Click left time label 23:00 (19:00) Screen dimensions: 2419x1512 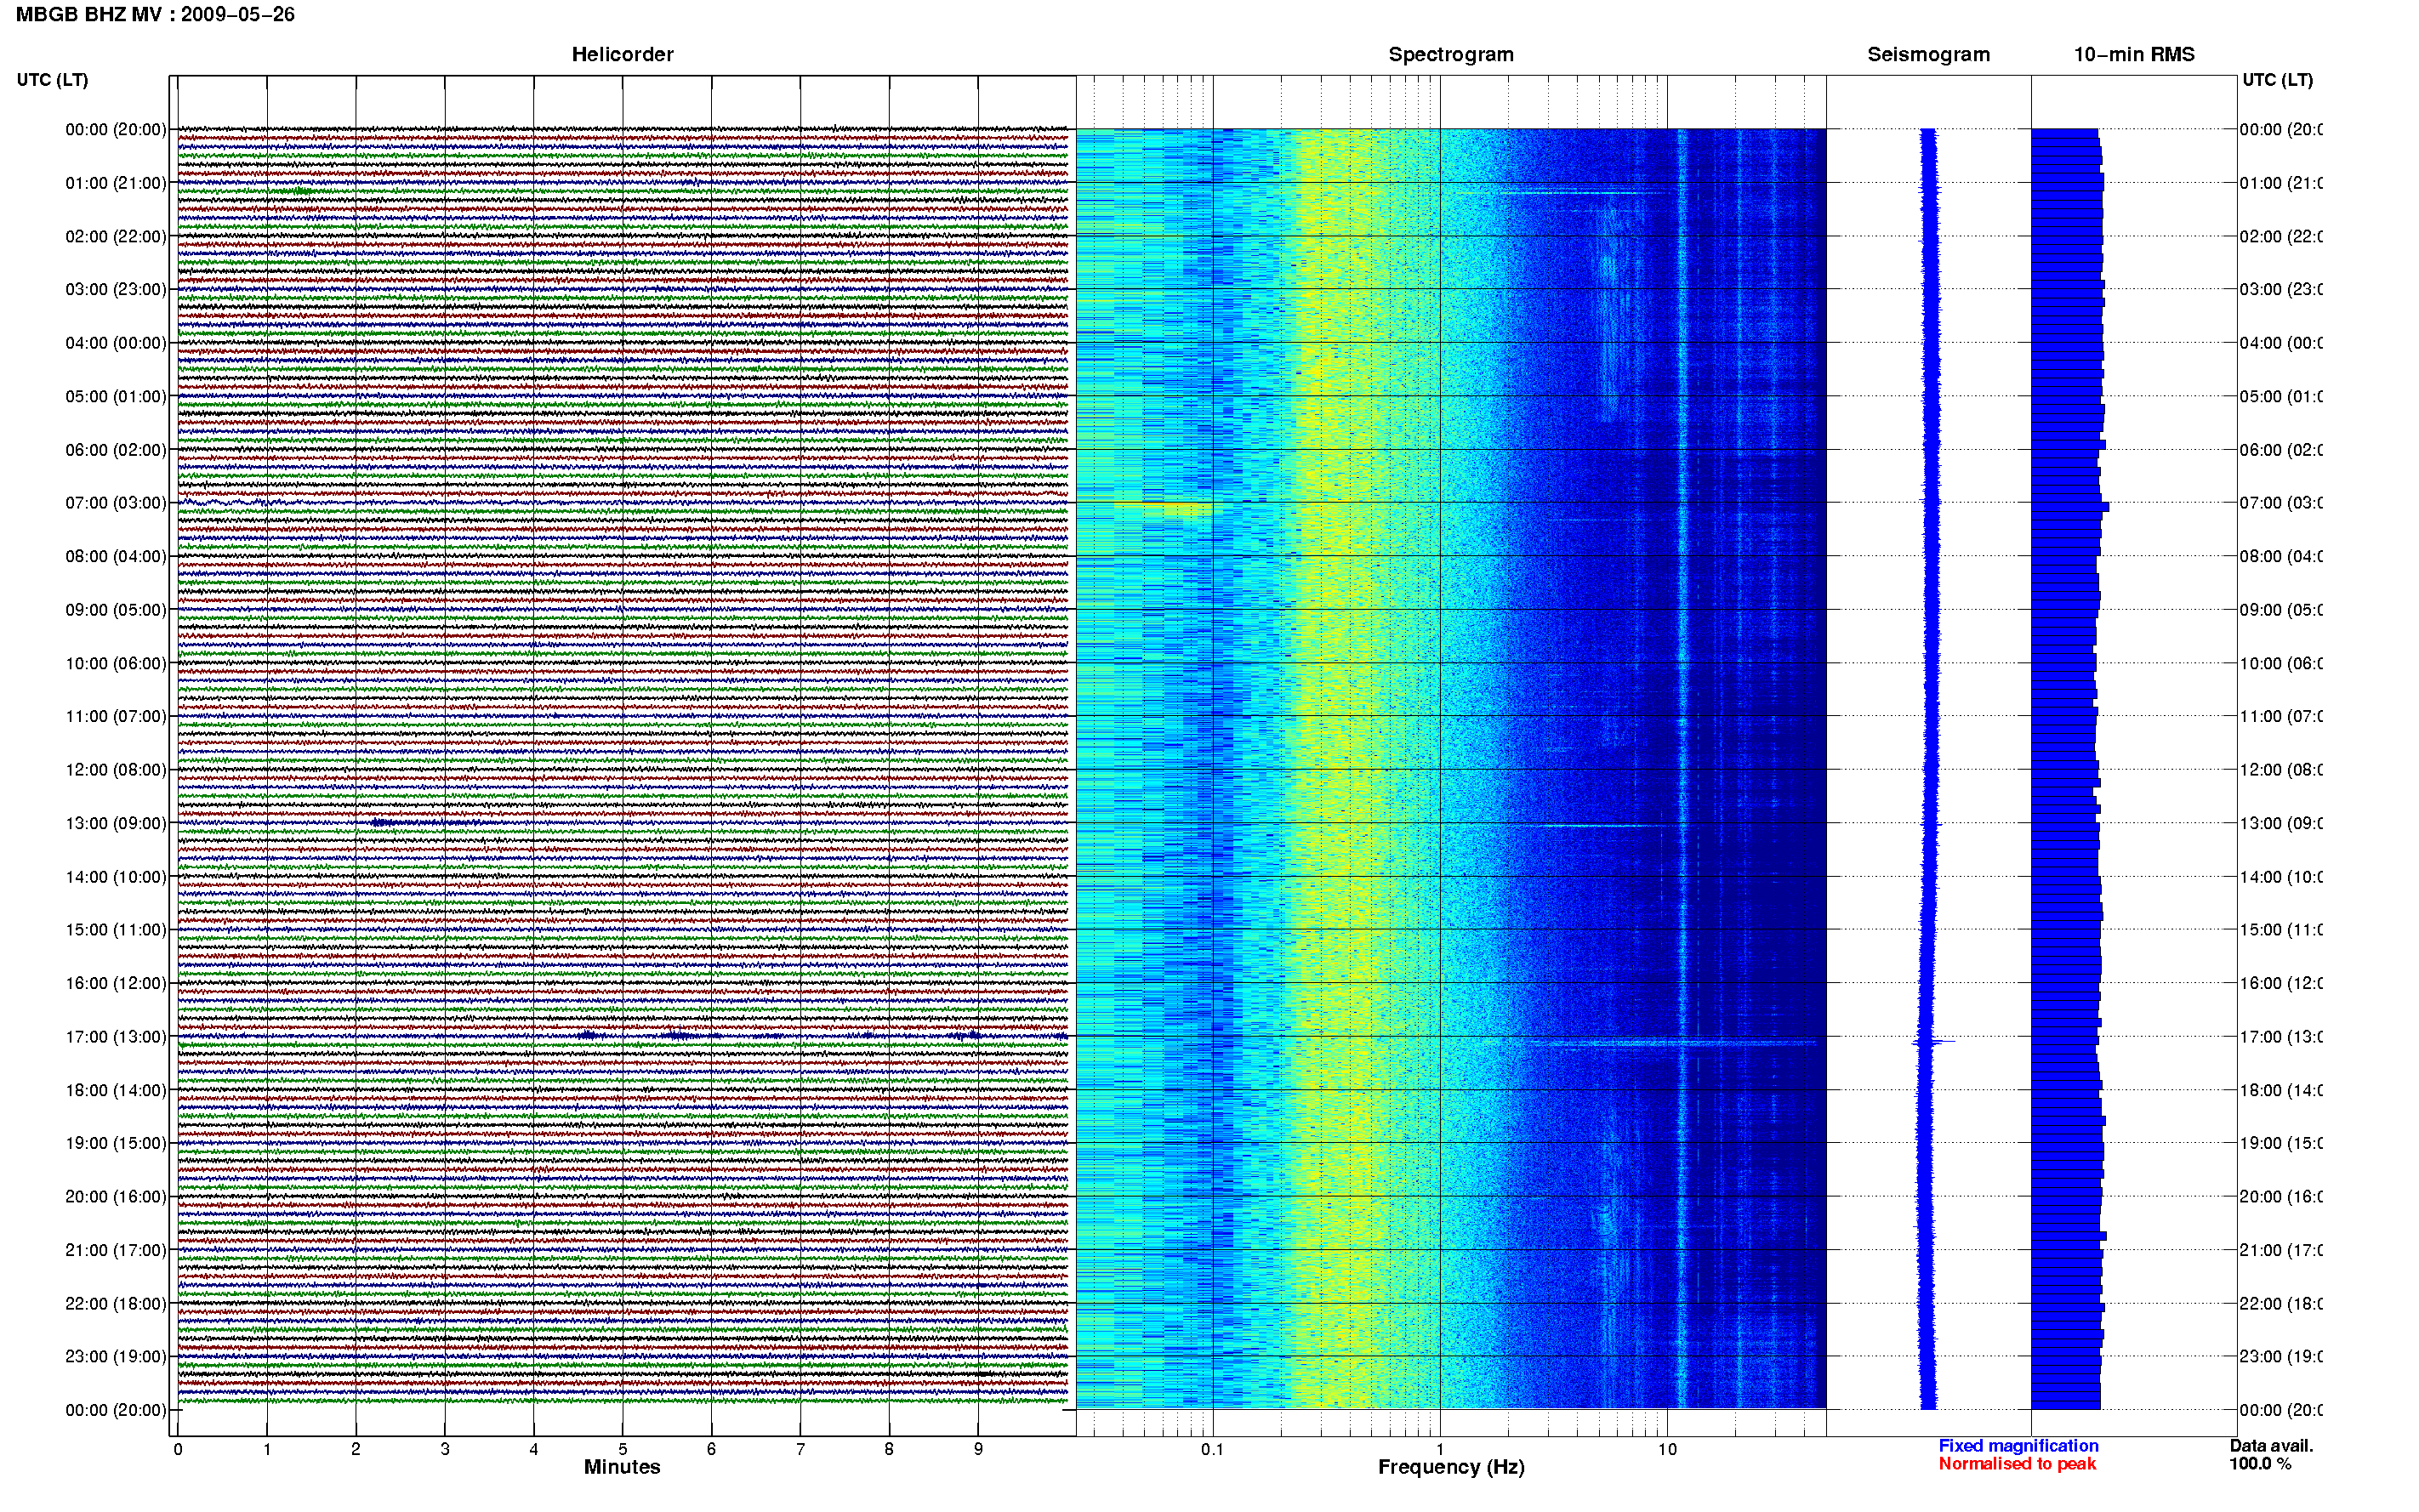pos(116,1356)
